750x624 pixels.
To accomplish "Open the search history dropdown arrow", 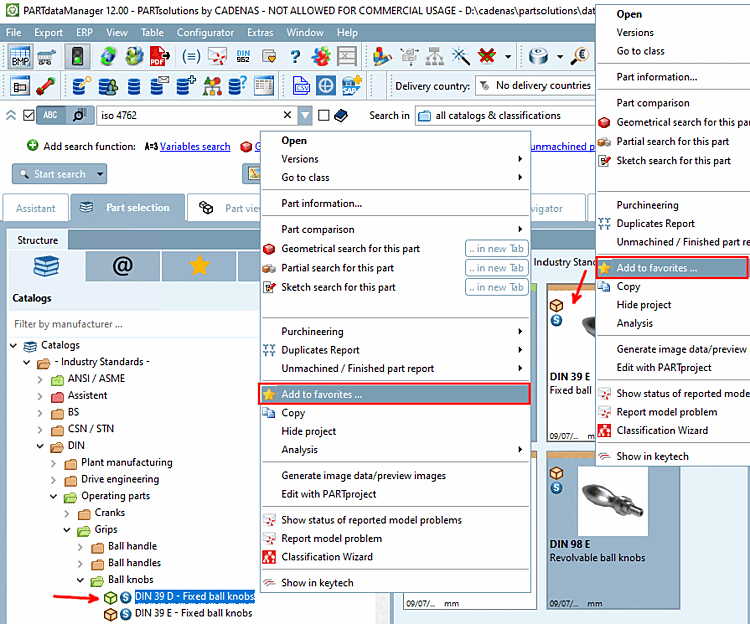I will pos(305,115).
